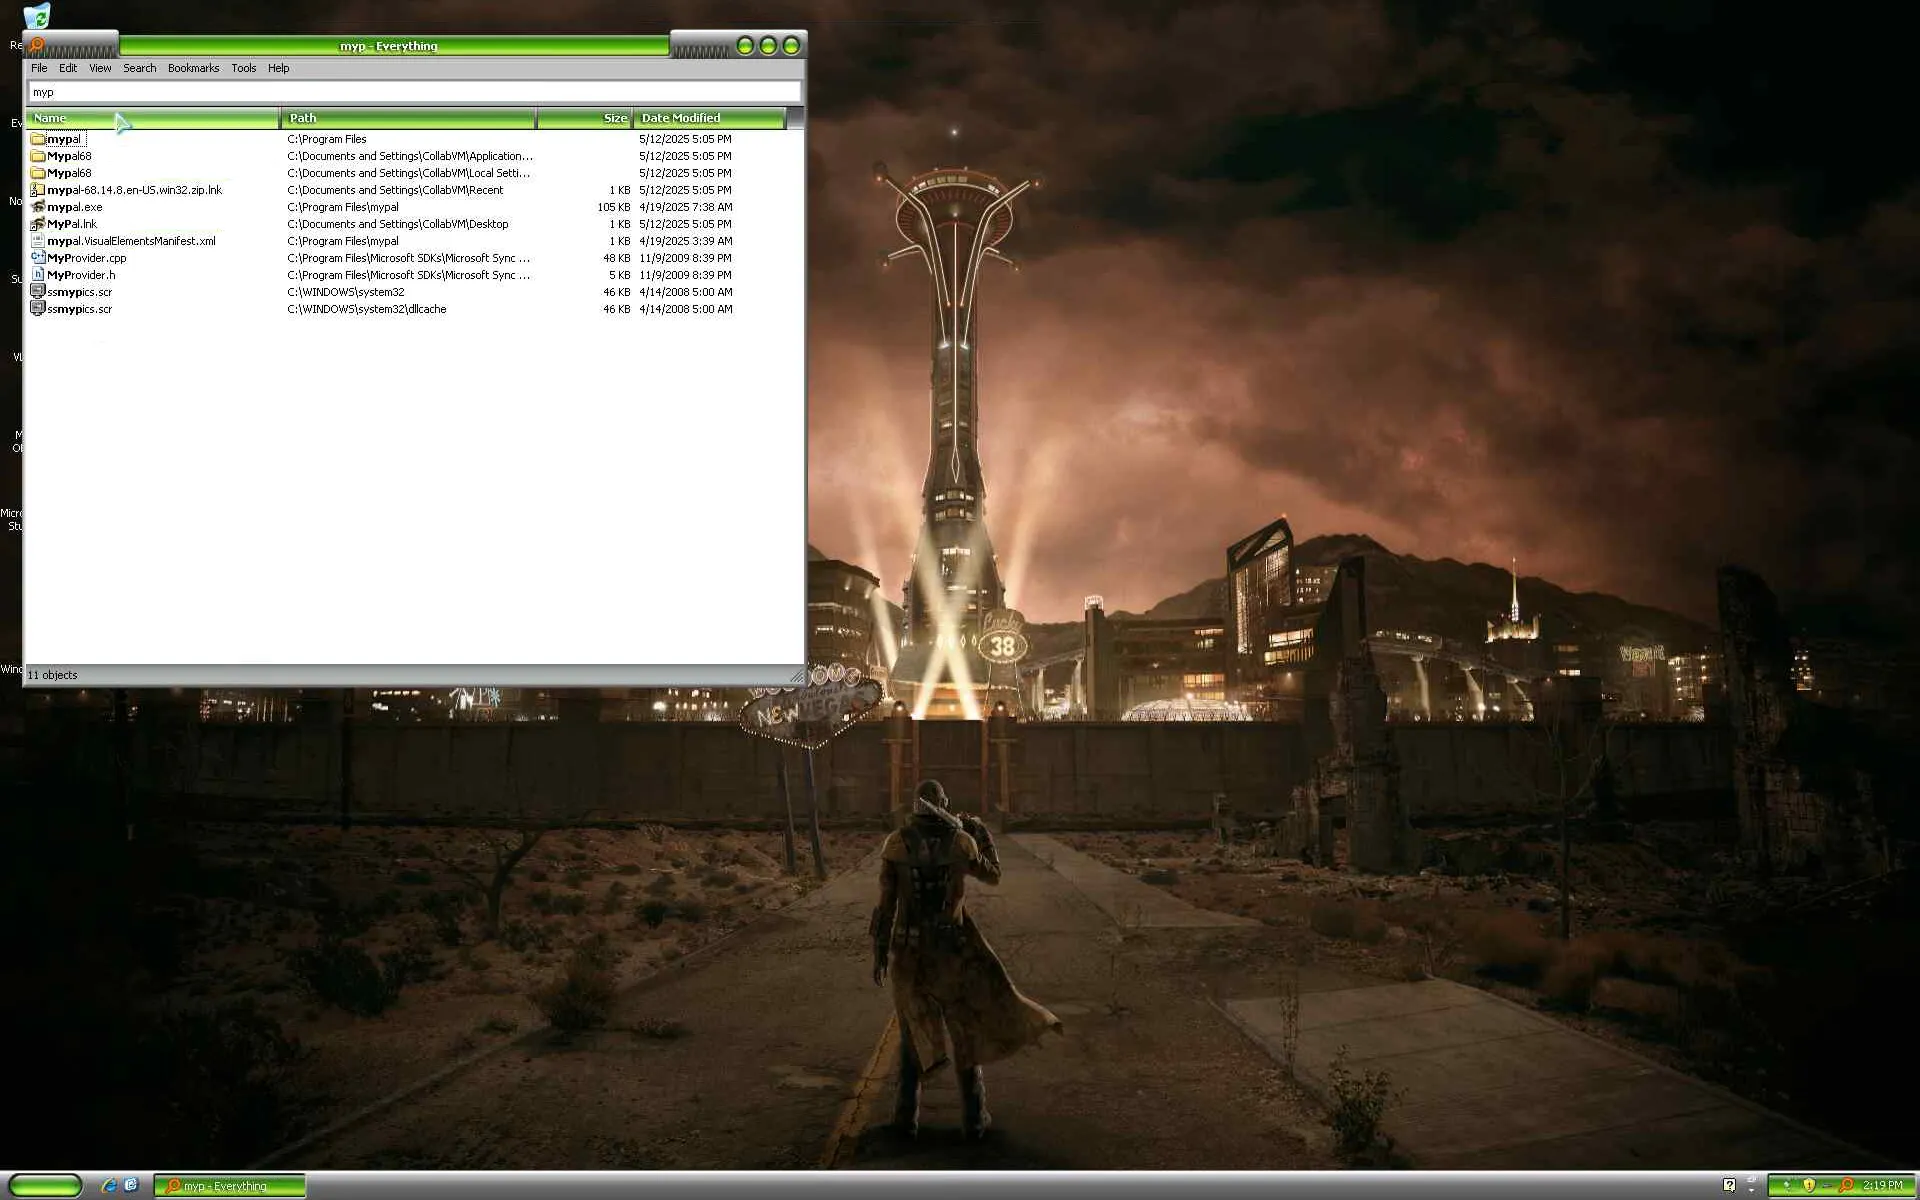Click the MyProvider.cpp file icon
This screenshot has width=1920, height=1200.
(38, 258)
